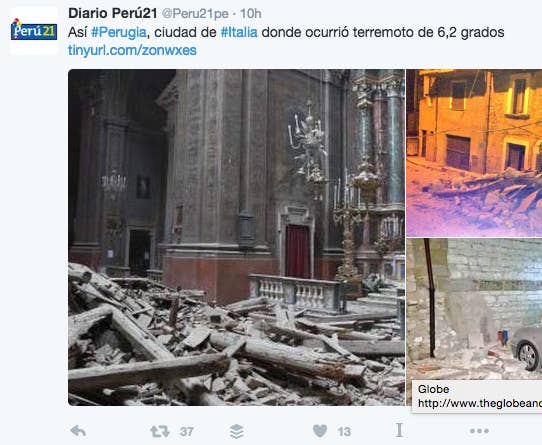Open the #Italia hashtag
This screenshot has width=542, height=445.
click(239, 33)
